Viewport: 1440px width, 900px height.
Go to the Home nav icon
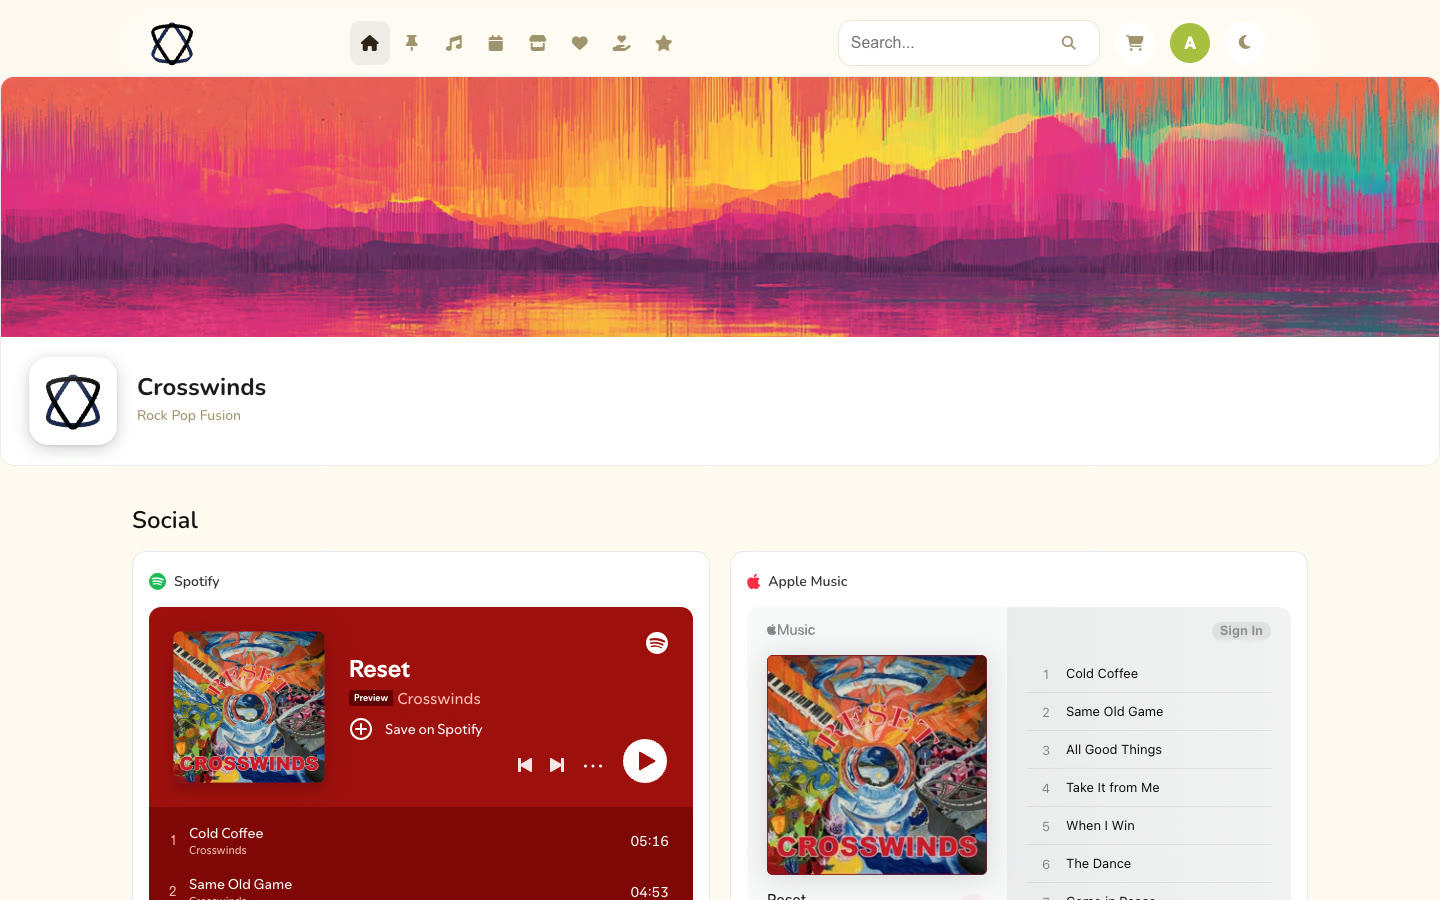point(370,43)
